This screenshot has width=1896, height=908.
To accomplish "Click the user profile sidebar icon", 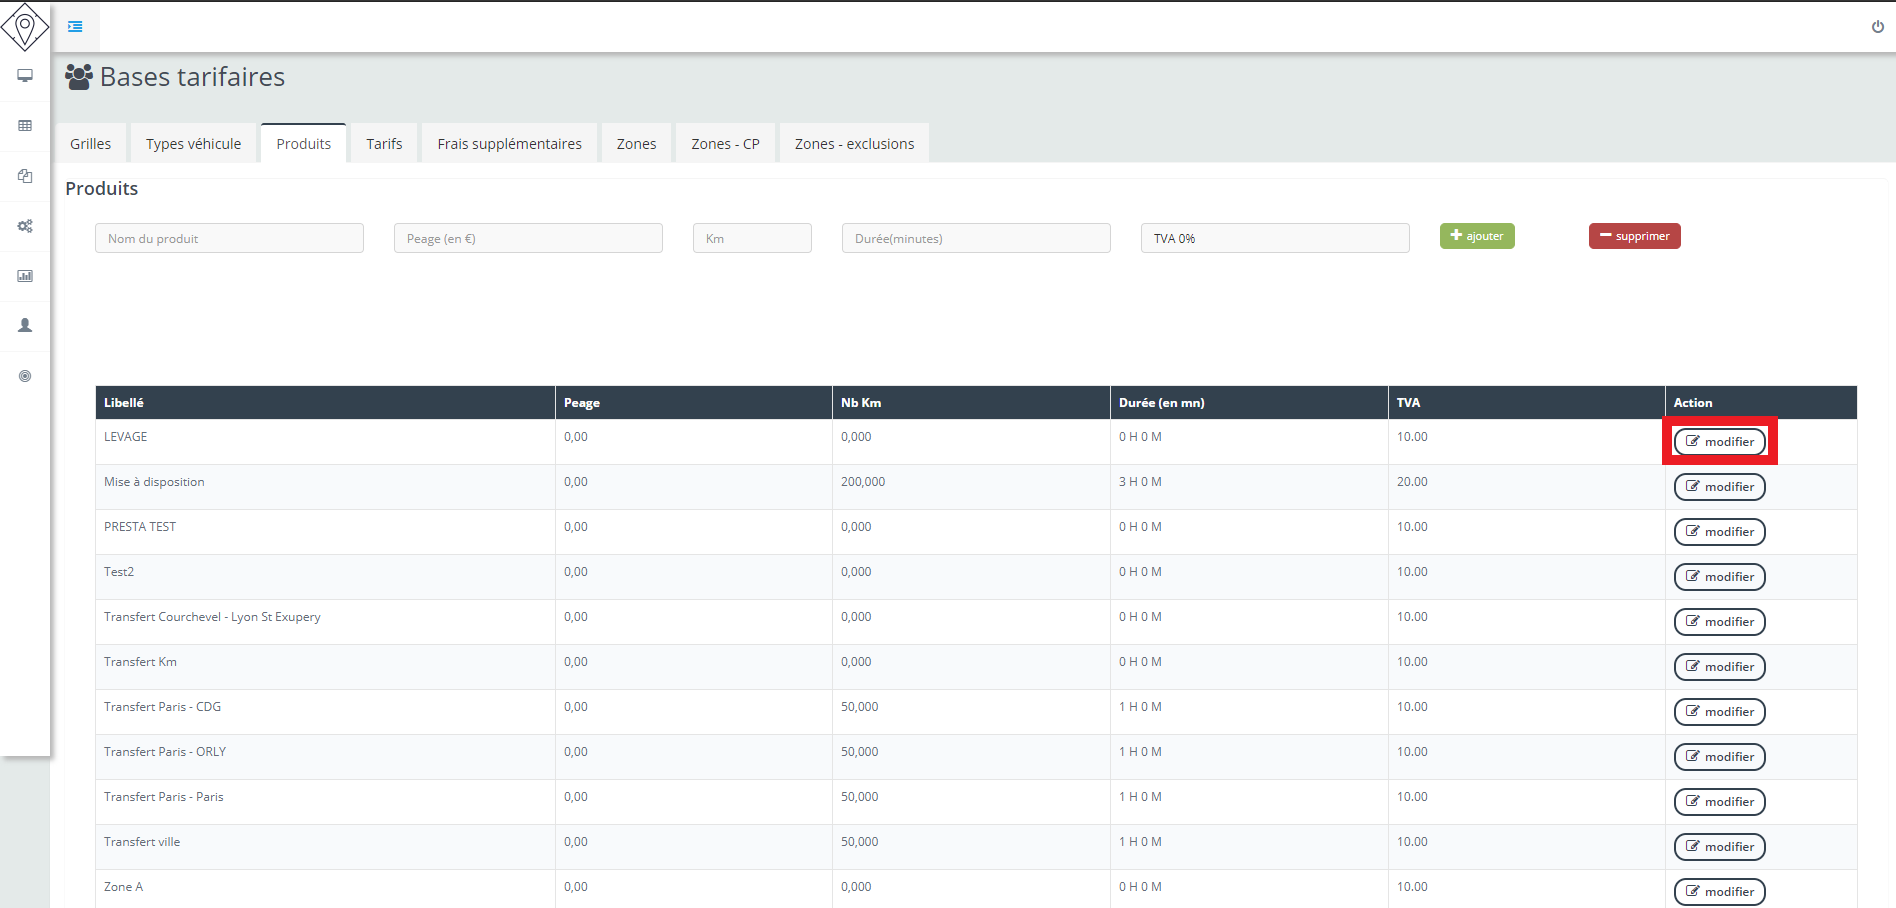I will point(25,326).
